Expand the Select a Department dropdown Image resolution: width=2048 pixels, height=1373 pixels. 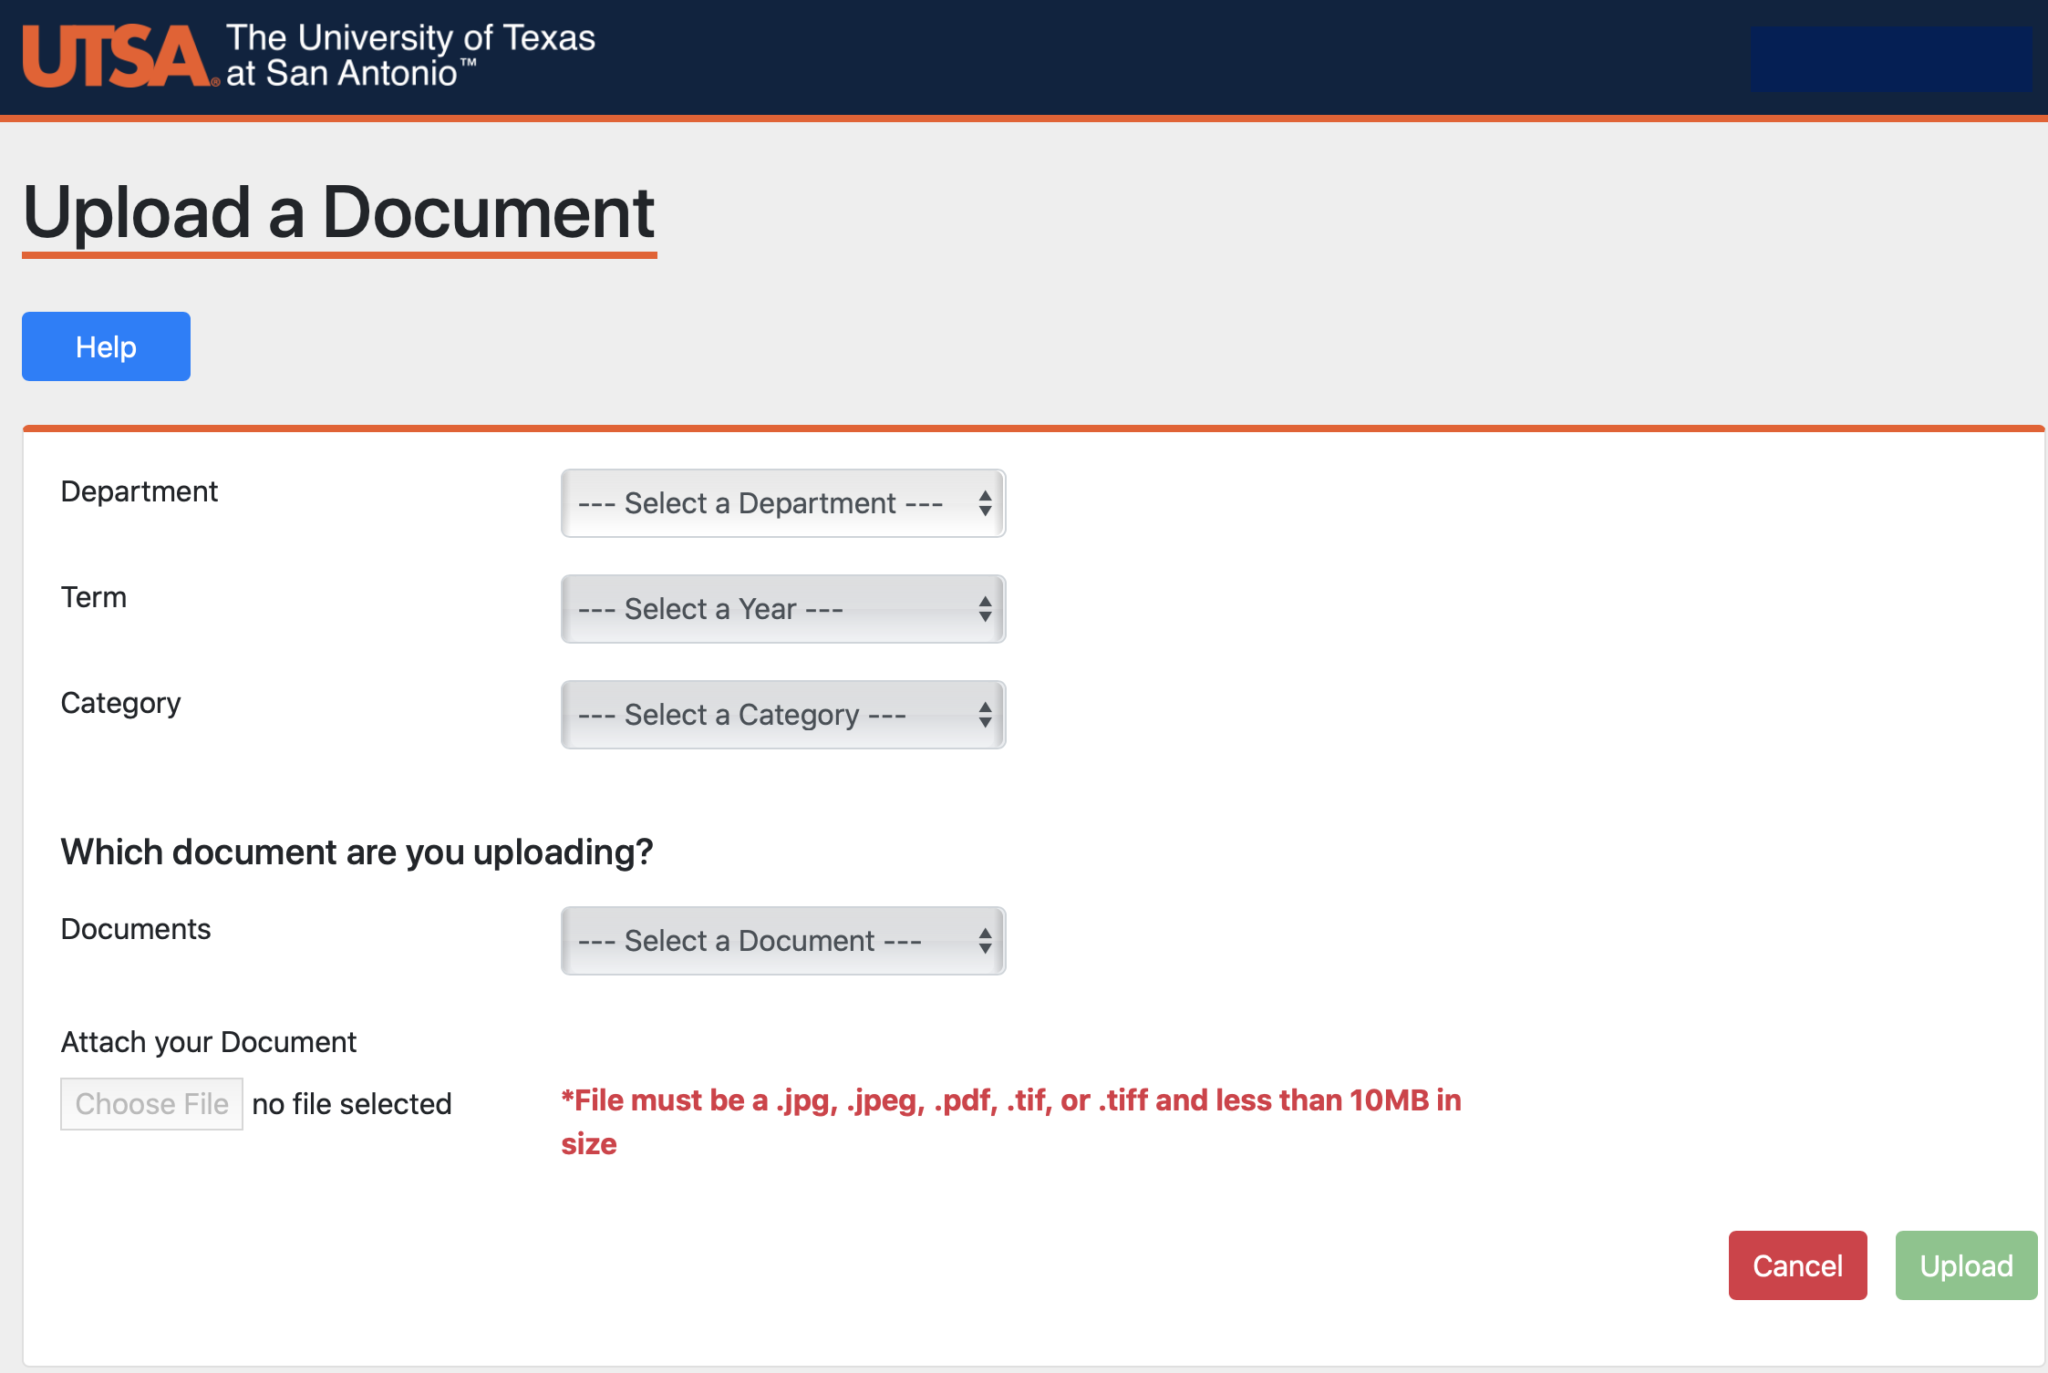(781, 503)
